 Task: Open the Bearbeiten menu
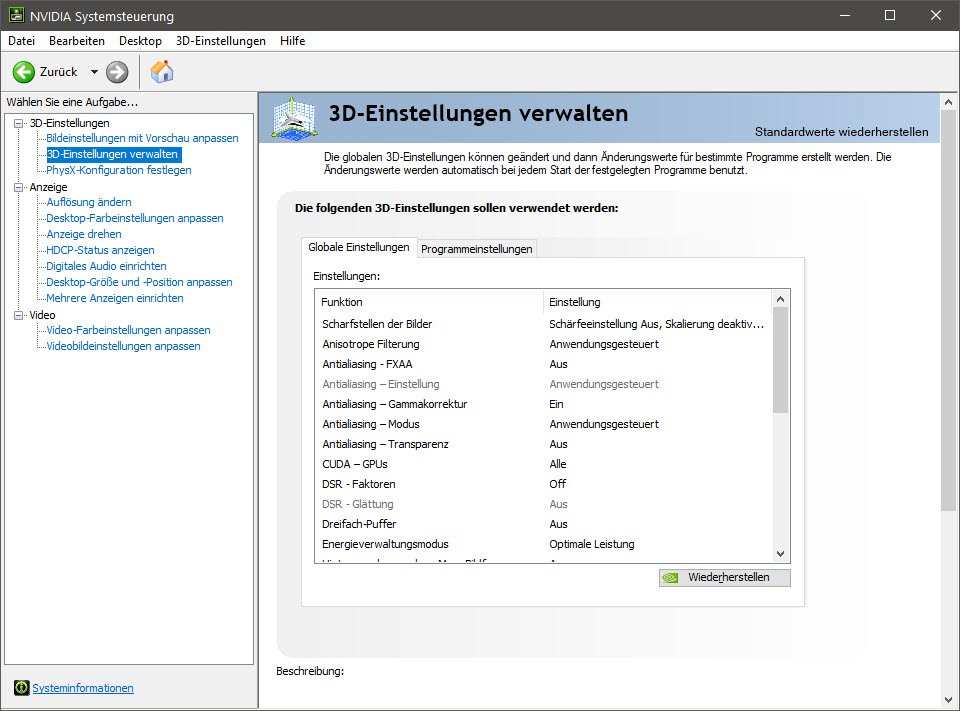77,41
